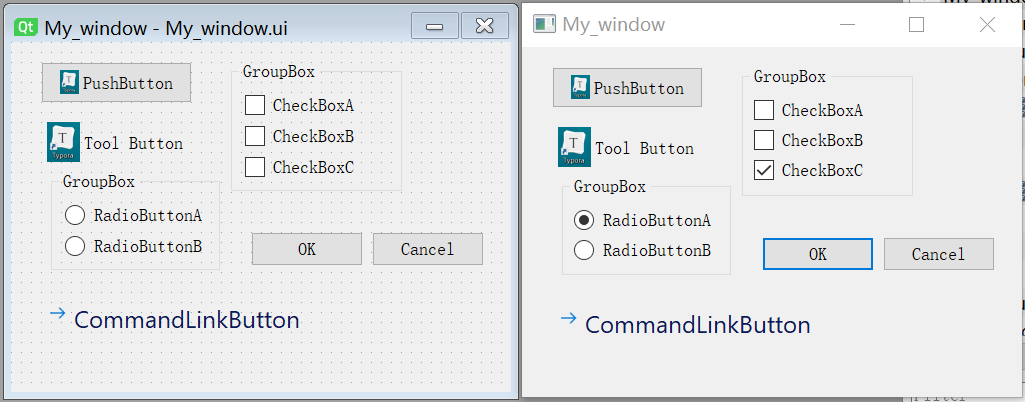The image size is (1025, 402).
Task: Check CheckBoxC in the designer form
Action: click(x=255, y=167)
